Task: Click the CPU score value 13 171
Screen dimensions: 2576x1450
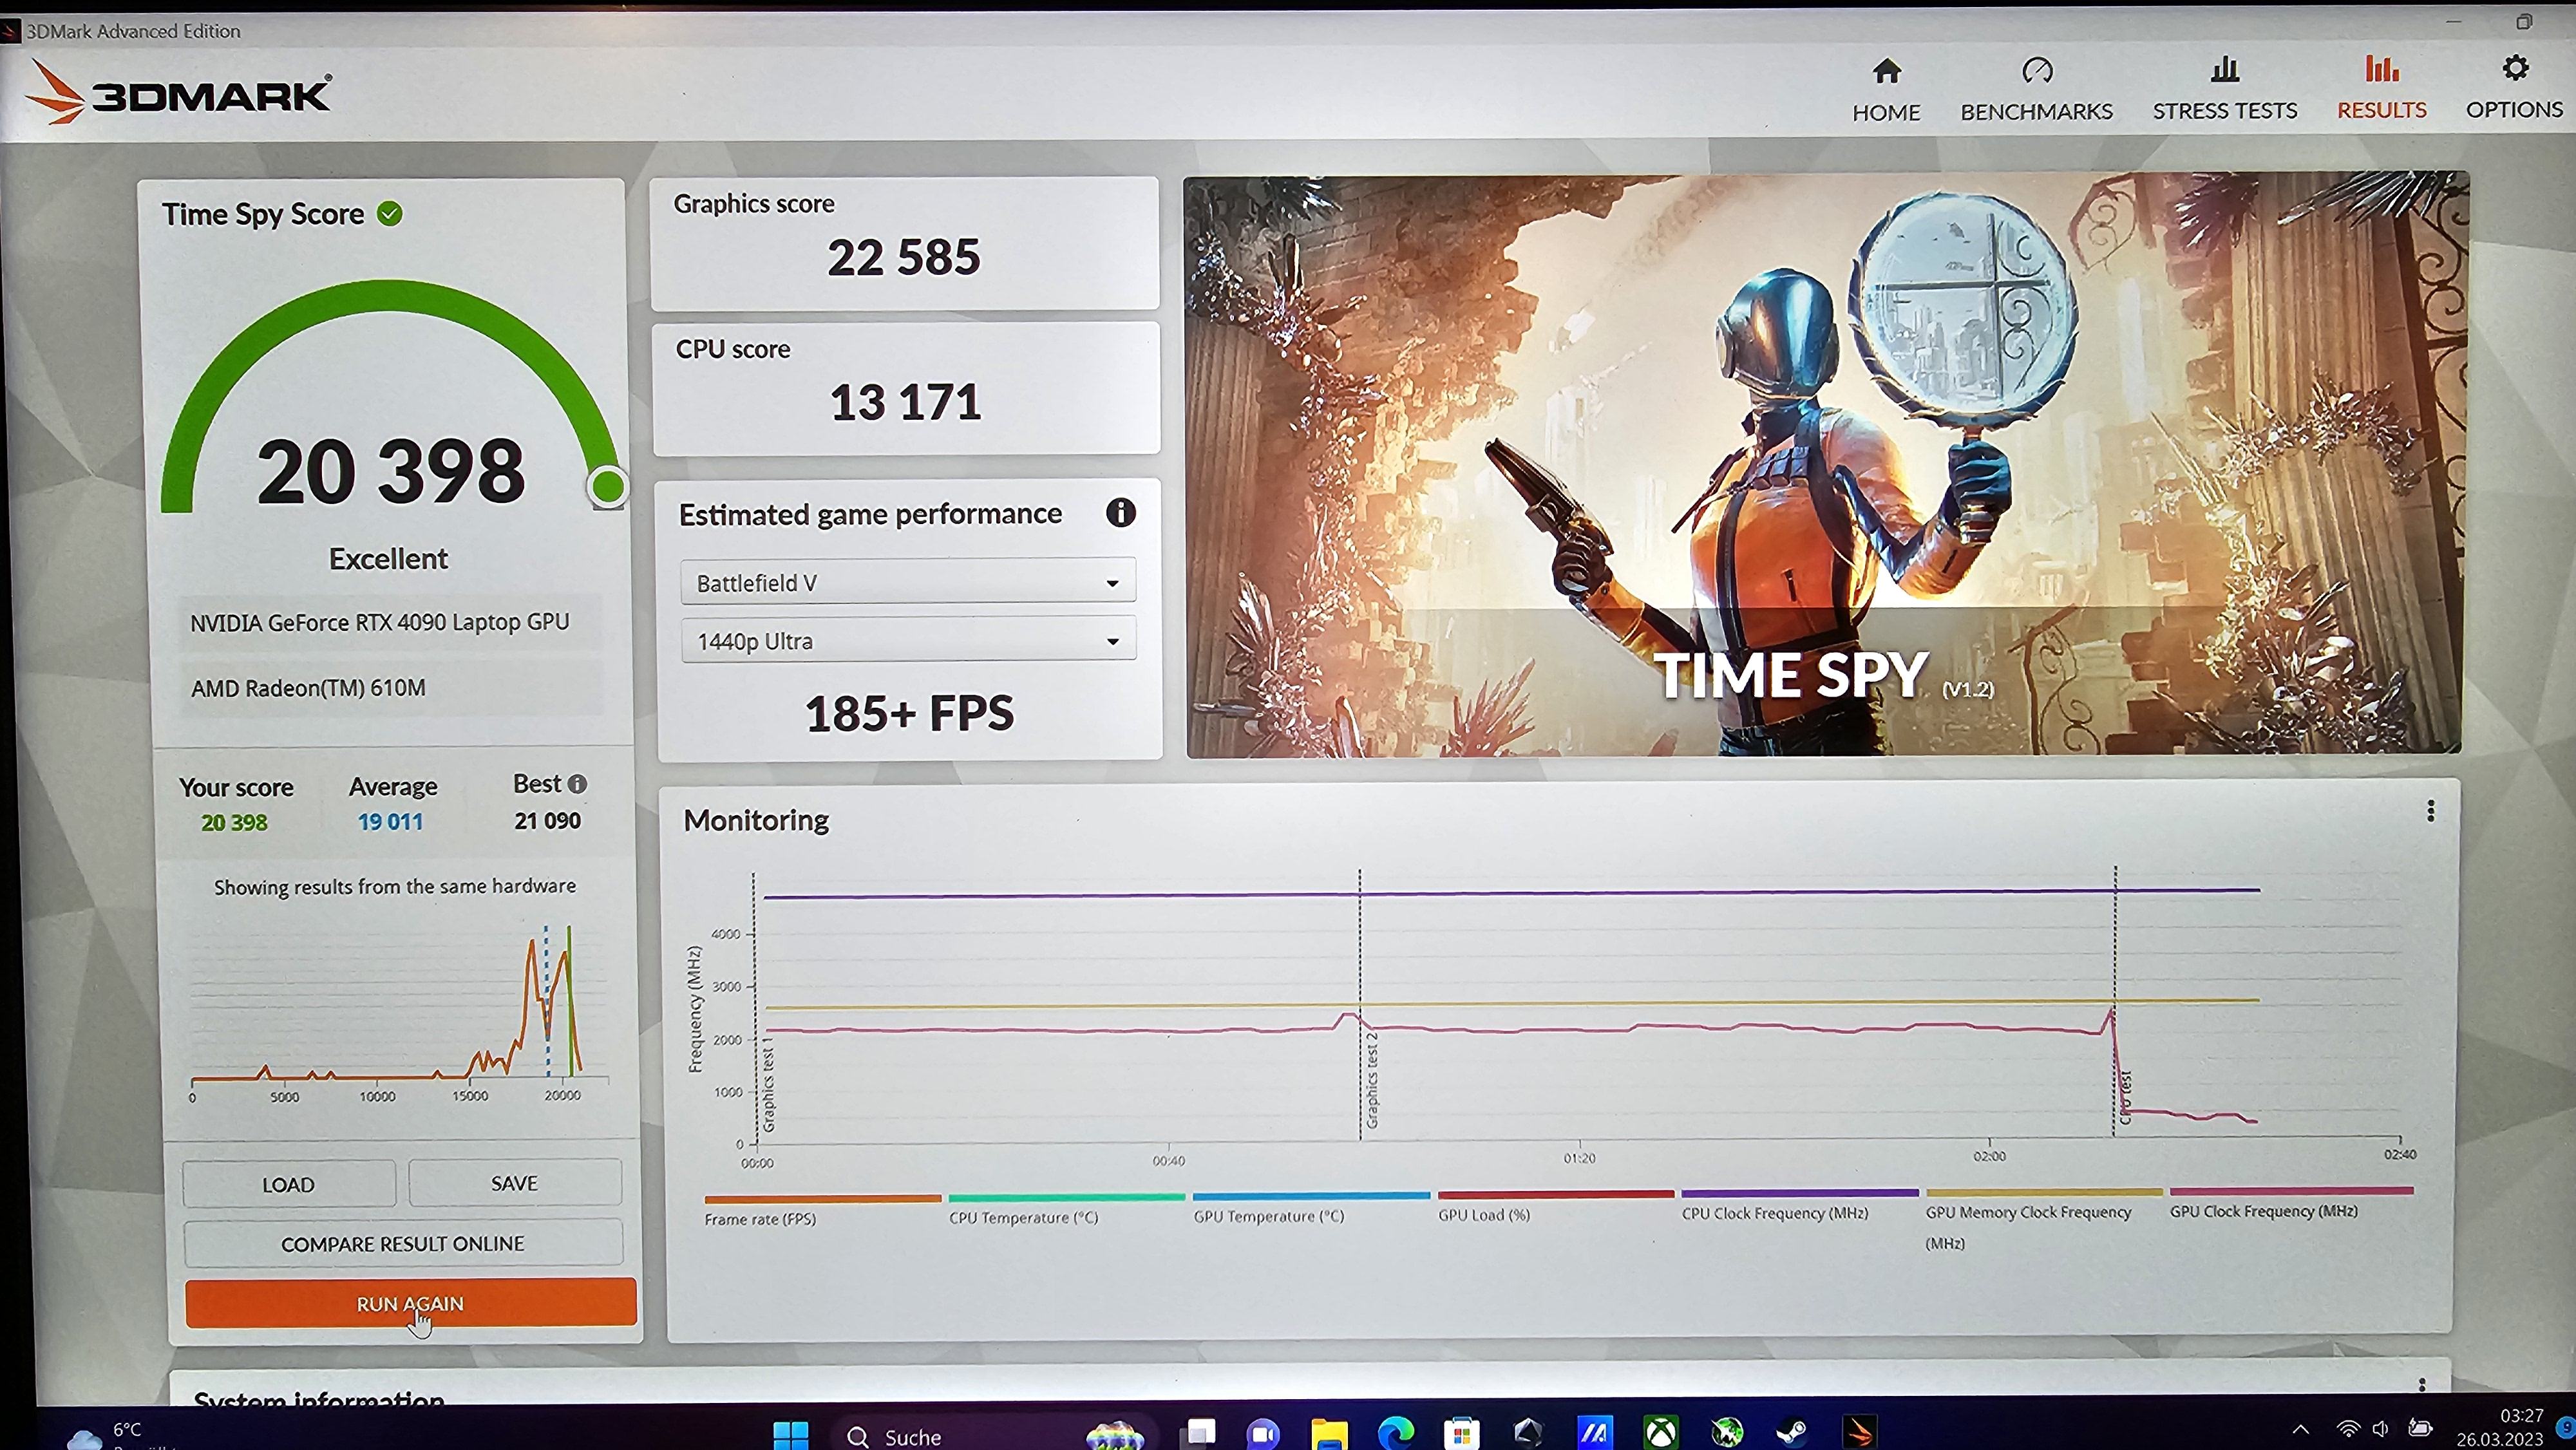Action: pyautogui.click(x=905, y=402)
